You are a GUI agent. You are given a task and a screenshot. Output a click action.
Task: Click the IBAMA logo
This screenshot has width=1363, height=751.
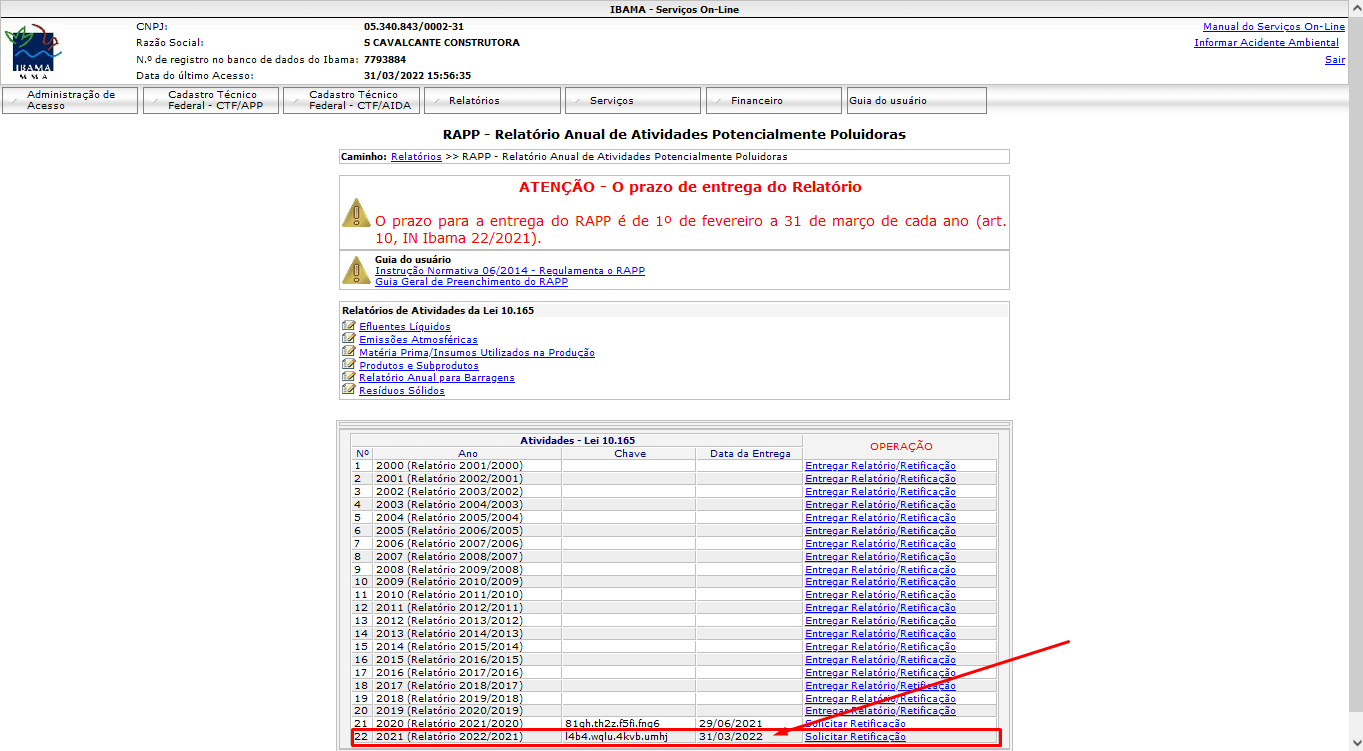coord(31,52)
